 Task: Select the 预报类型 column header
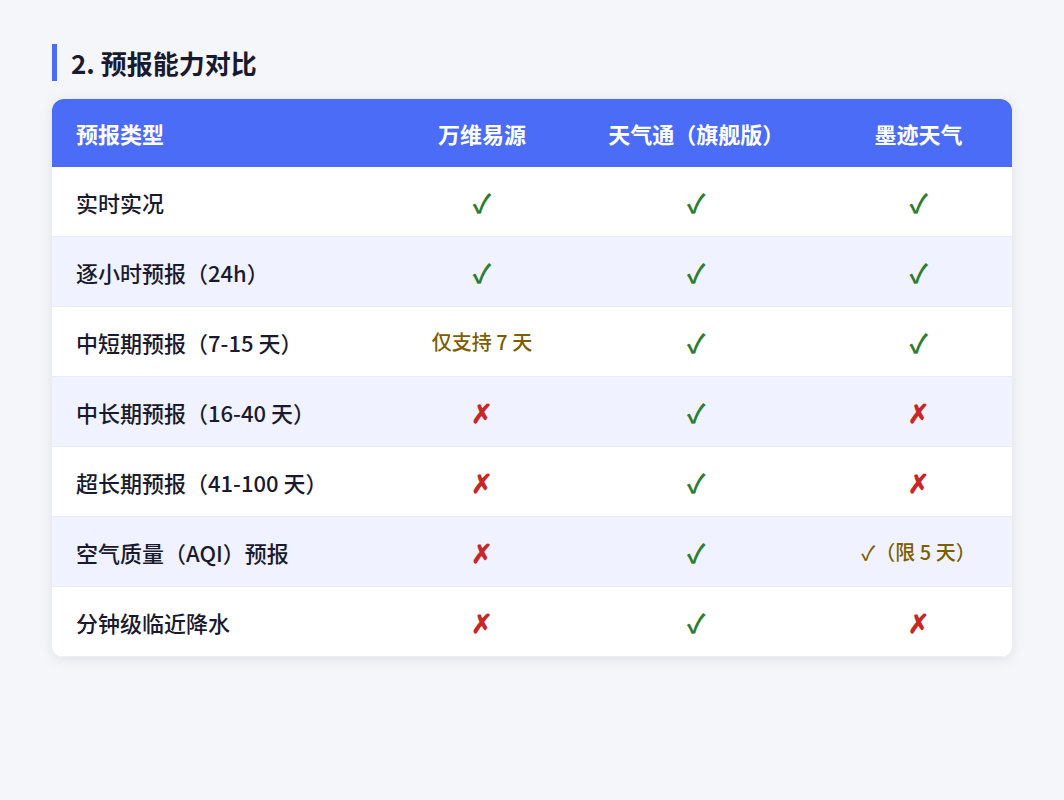point(120,135)
